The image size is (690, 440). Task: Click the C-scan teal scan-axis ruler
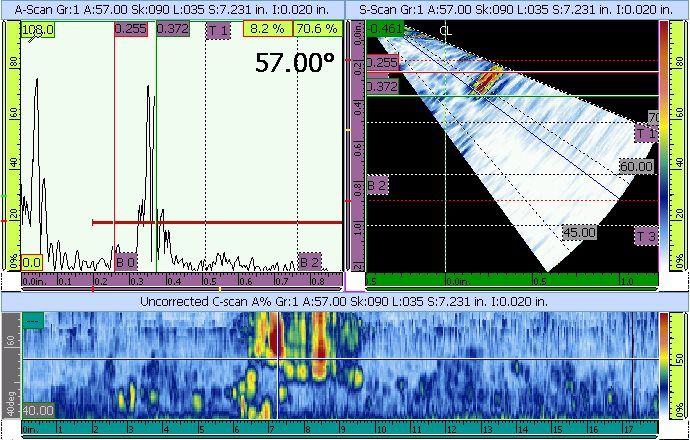pyautogui.click(x=340, y=428)
